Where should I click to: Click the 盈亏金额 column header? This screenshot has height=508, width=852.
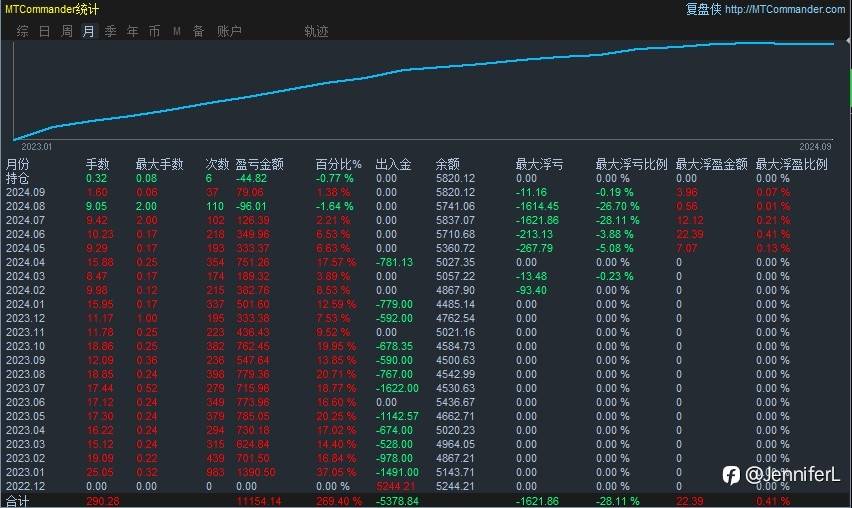(259, 164)
